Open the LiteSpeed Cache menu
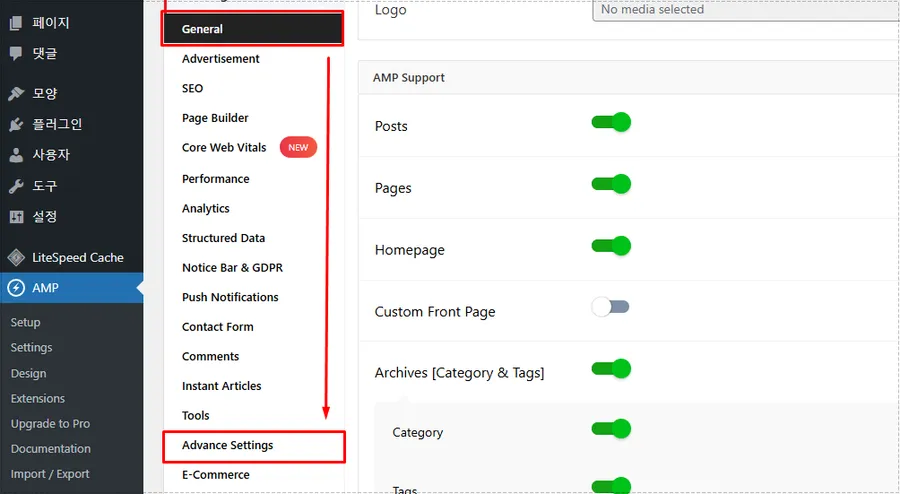The width and height of the screenshot is (900, 494). click(x=77, y=258)
